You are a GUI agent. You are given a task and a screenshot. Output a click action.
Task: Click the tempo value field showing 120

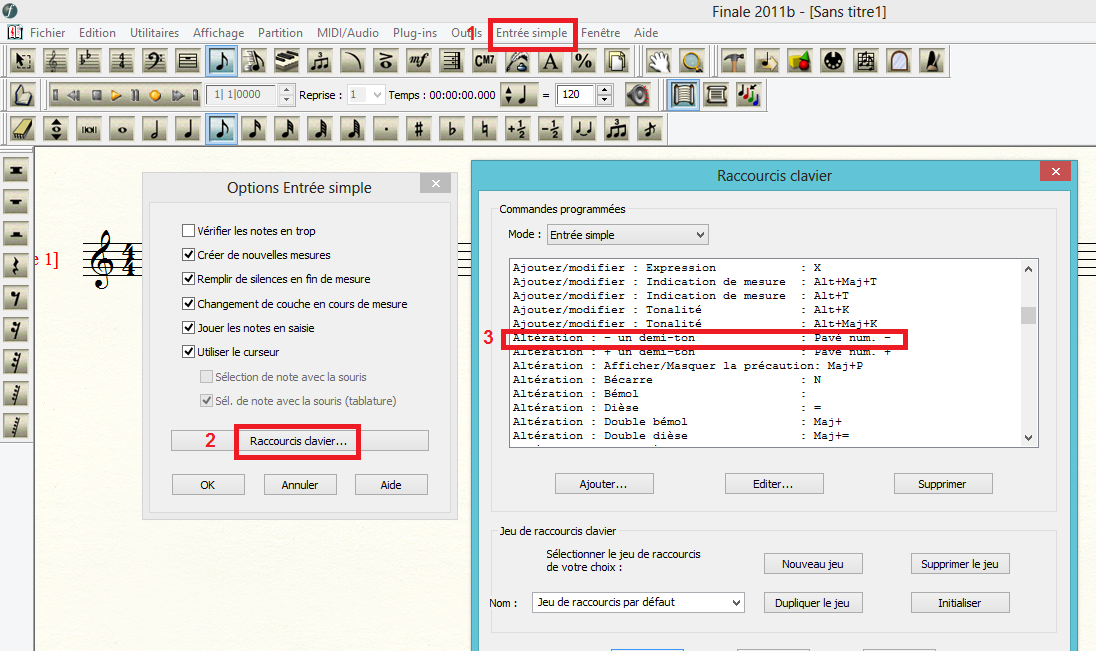(x=576, y=95)
